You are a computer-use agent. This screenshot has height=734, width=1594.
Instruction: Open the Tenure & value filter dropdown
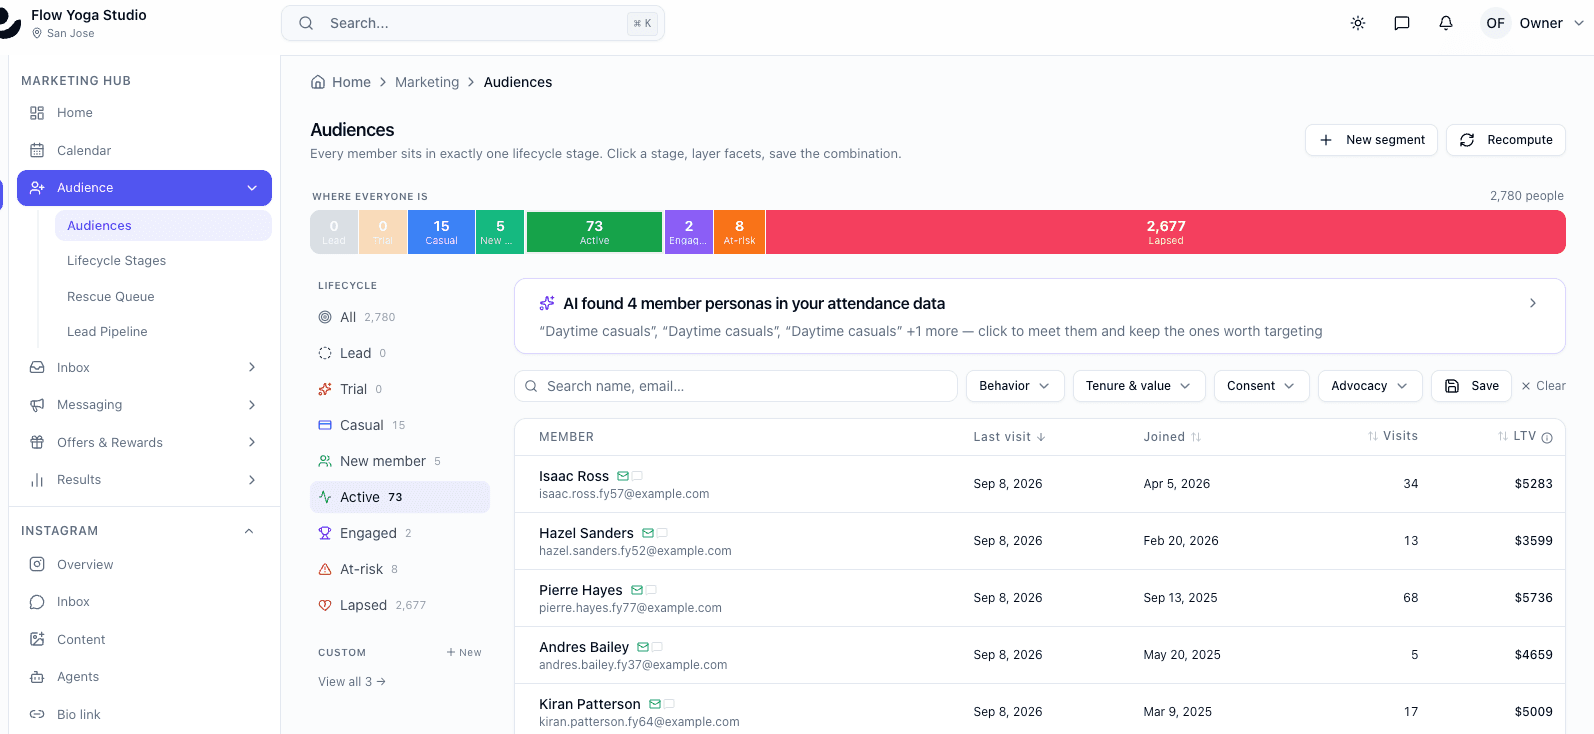click(1139, 386)
